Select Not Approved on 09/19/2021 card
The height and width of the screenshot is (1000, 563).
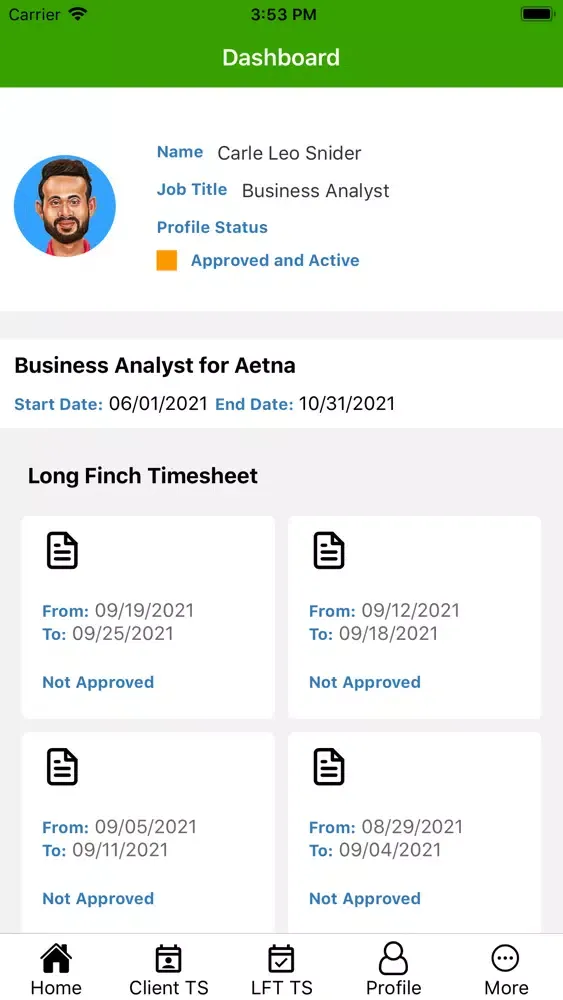pyautogui.click(x=98, y=682)
